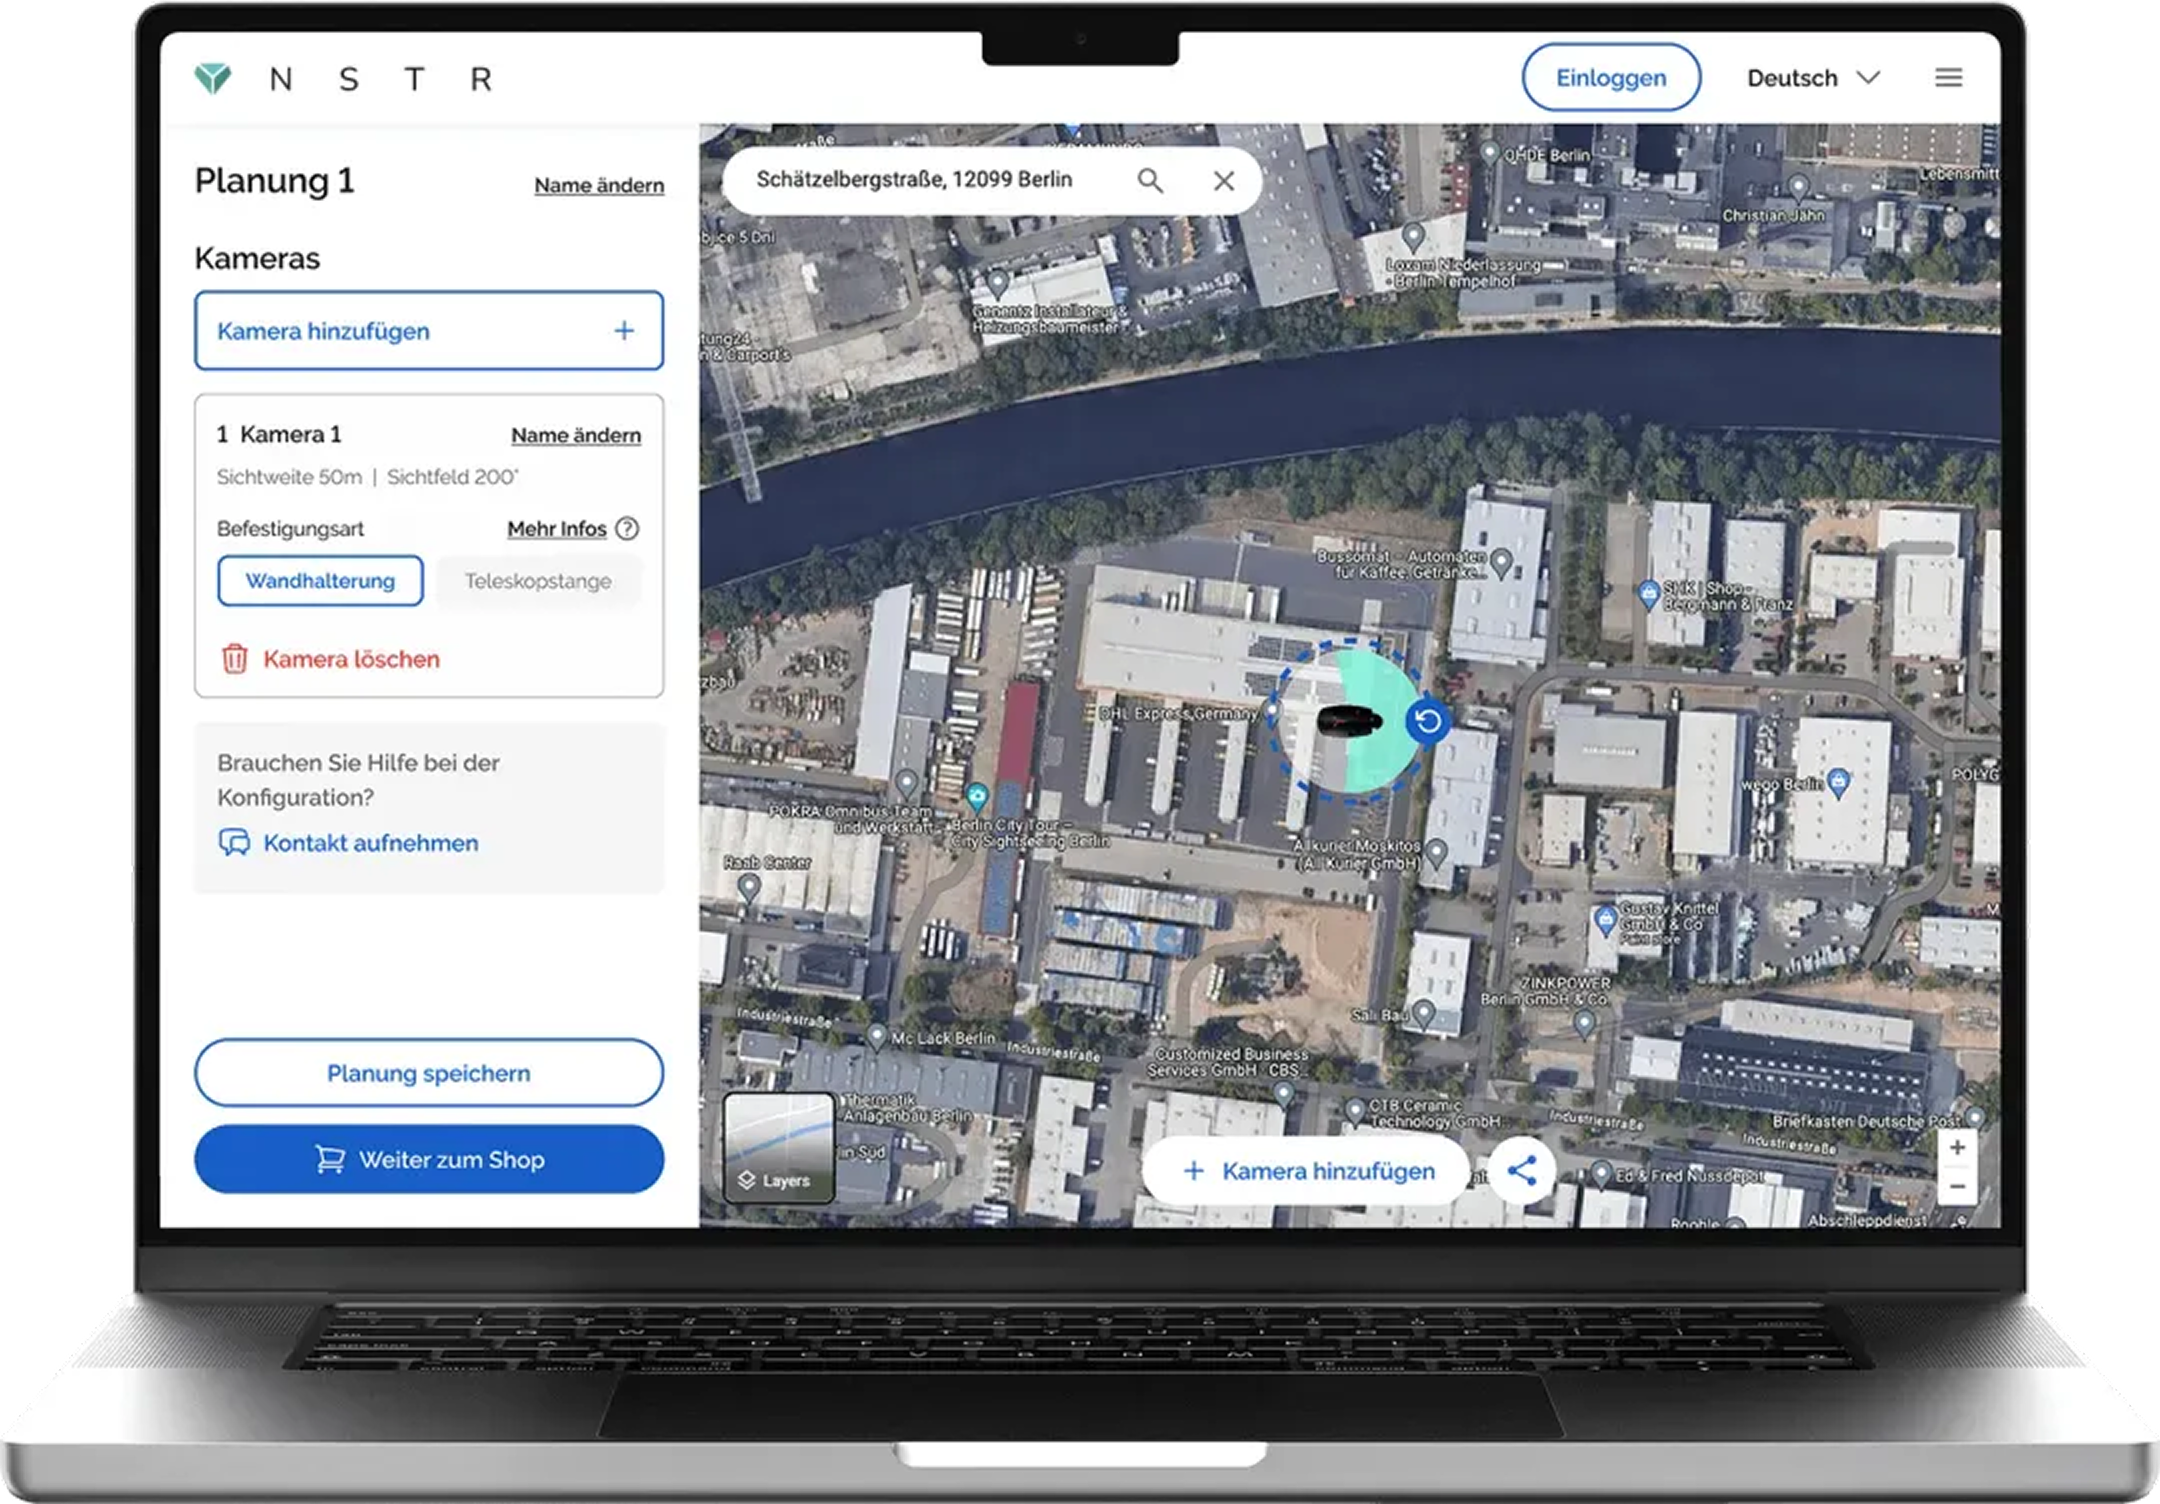Click the Sichtfeld 200° text
Image resolution: width=2160 pixels, height=1504 pixels.
[x=452, y=477]
